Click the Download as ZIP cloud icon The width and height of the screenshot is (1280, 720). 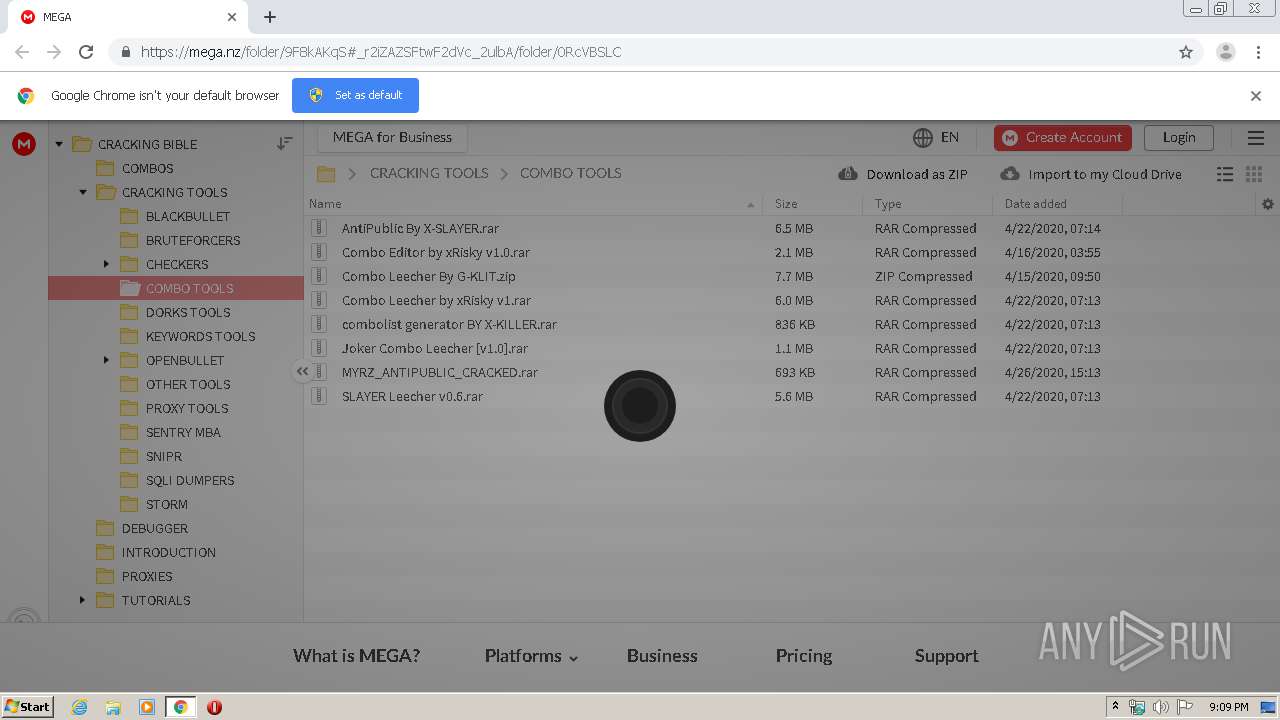point(848,174)
